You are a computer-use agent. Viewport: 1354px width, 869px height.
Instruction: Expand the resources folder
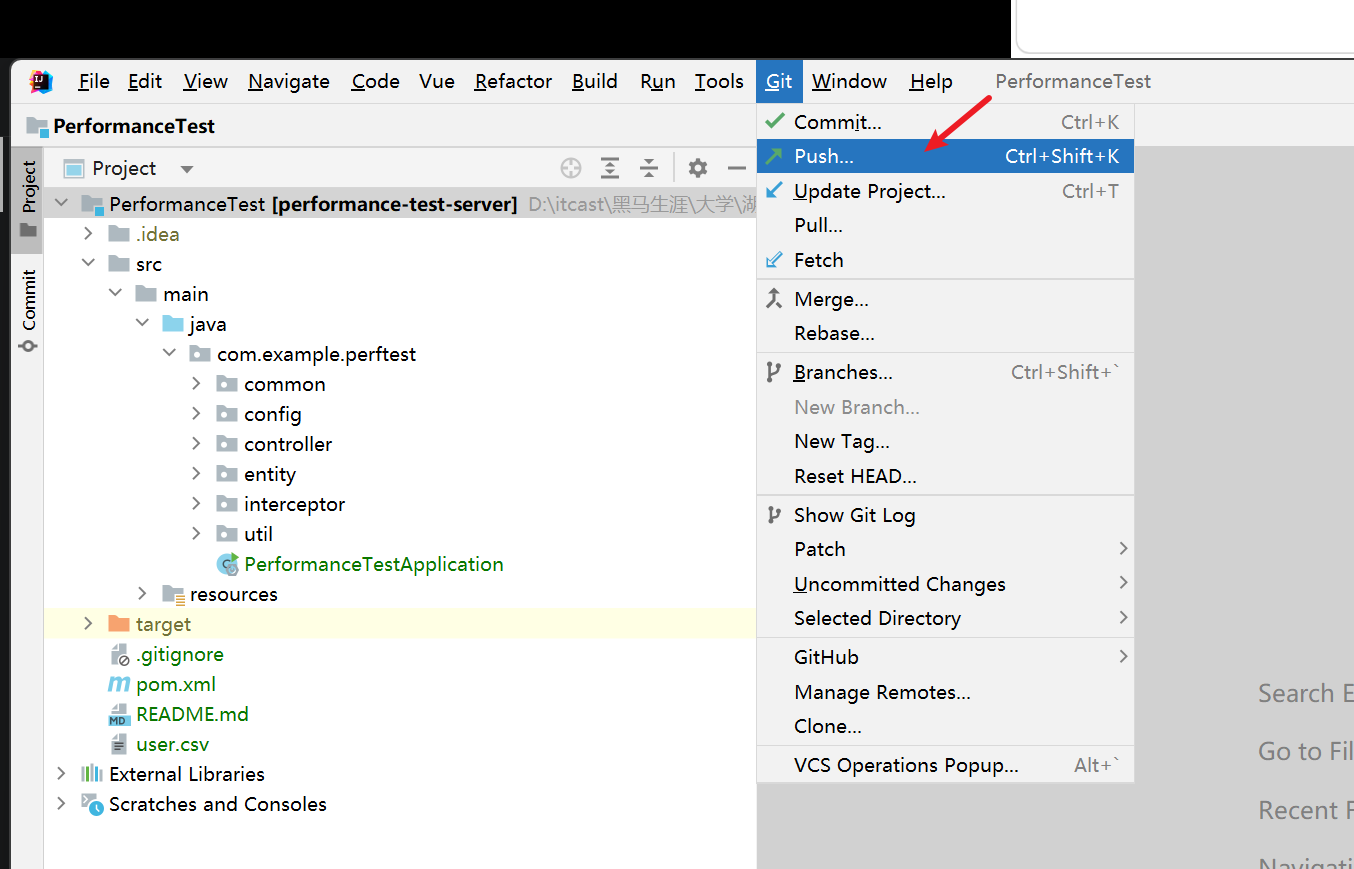(x=143, y=594)
